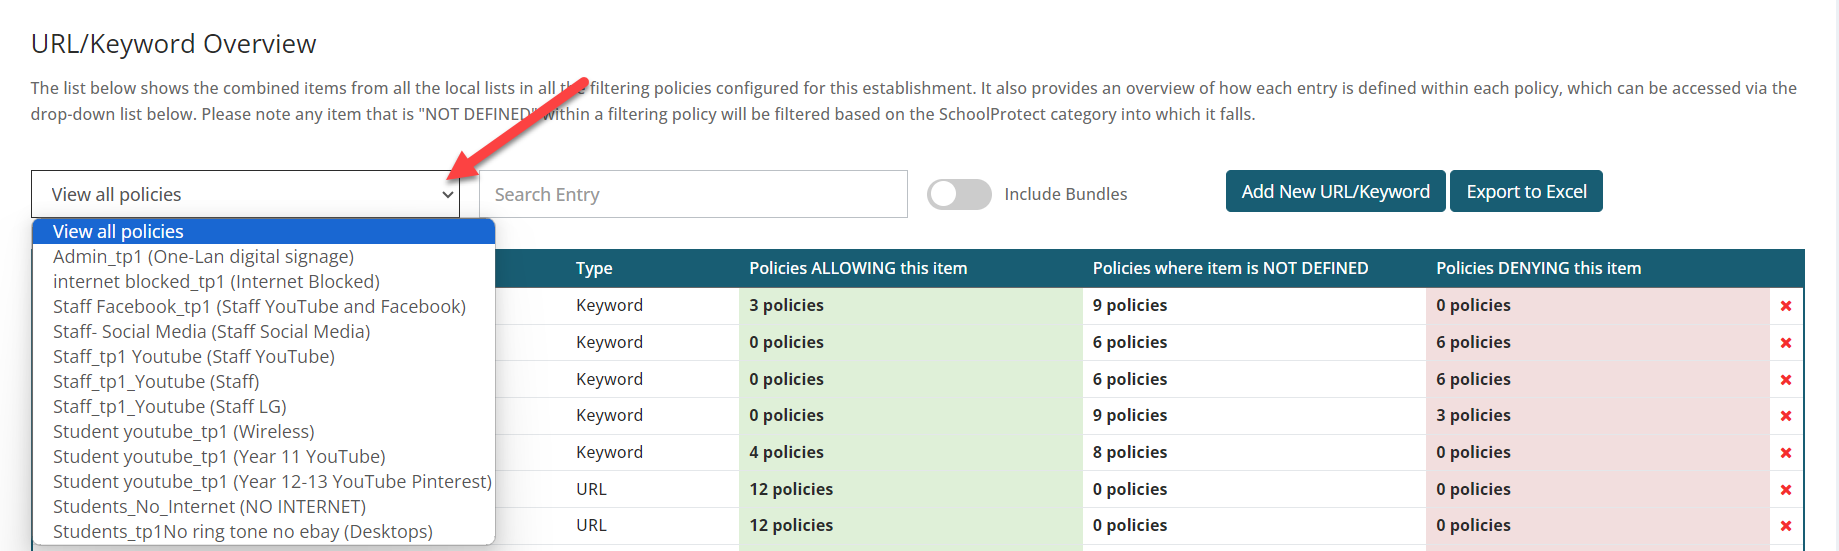This screenshot has width=1839, height=551.
Task: Click Export to Excel button
Action: (x=1526, y=191)
